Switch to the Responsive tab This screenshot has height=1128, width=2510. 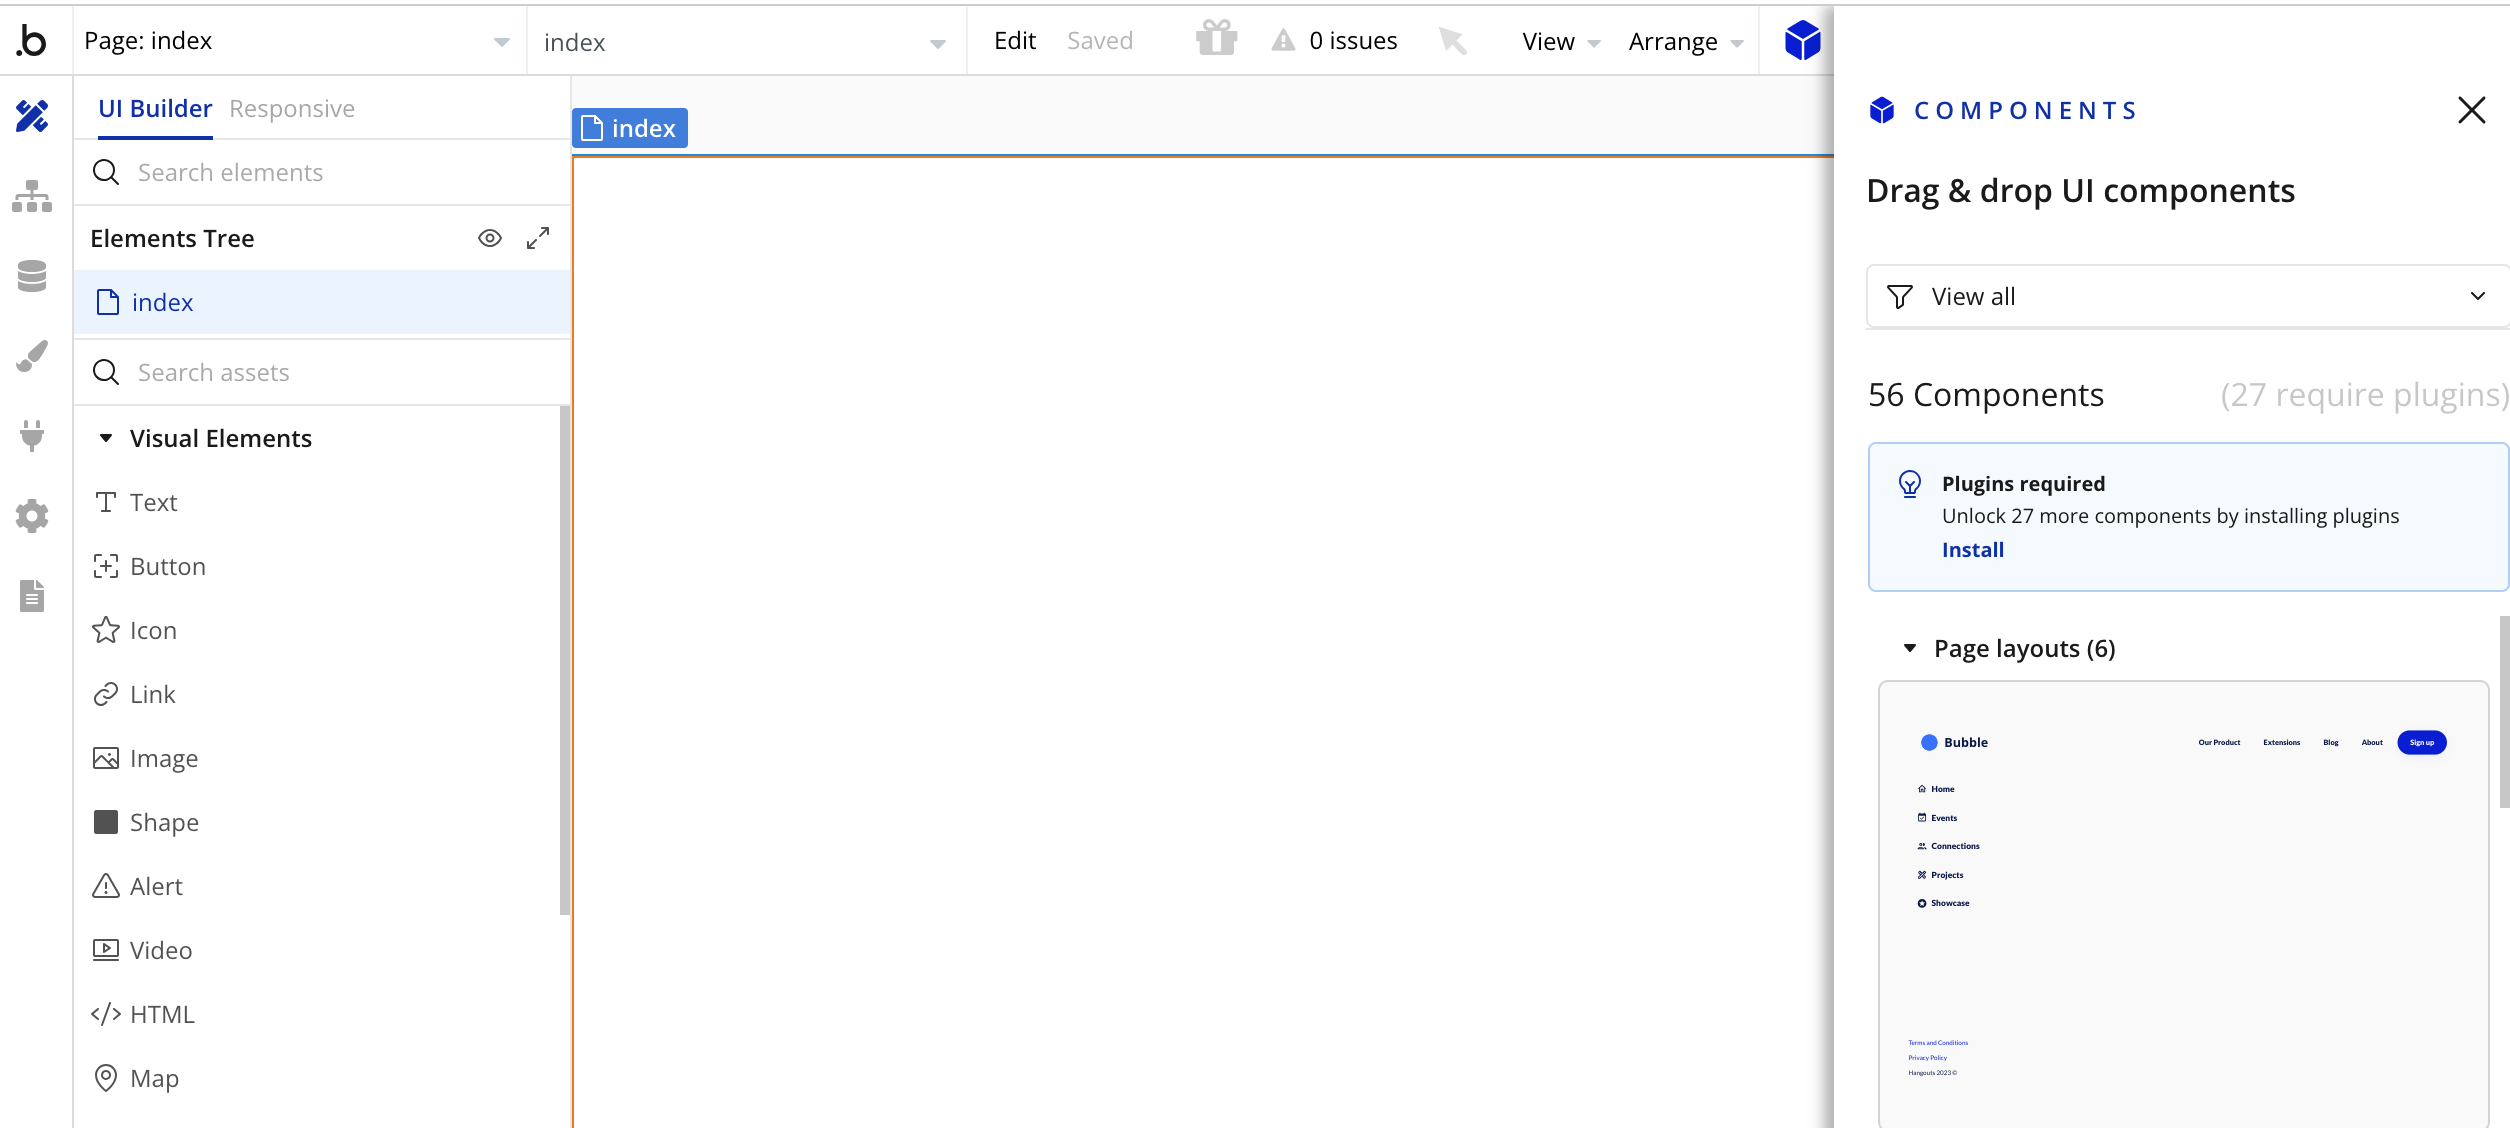292,109
